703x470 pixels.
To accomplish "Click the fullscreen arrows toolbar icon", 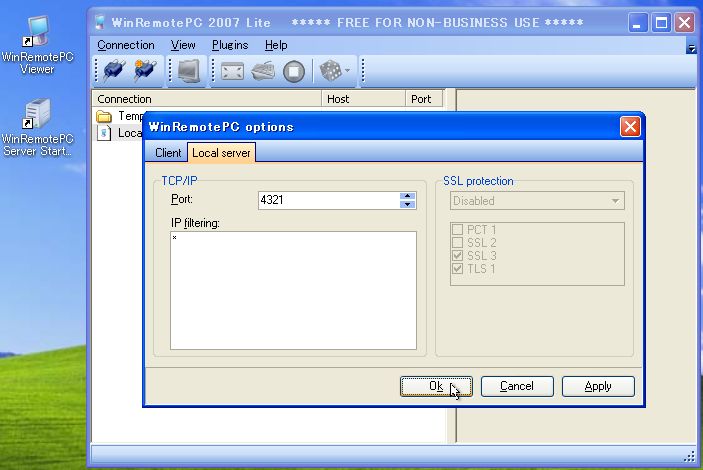I will [232, 71].
